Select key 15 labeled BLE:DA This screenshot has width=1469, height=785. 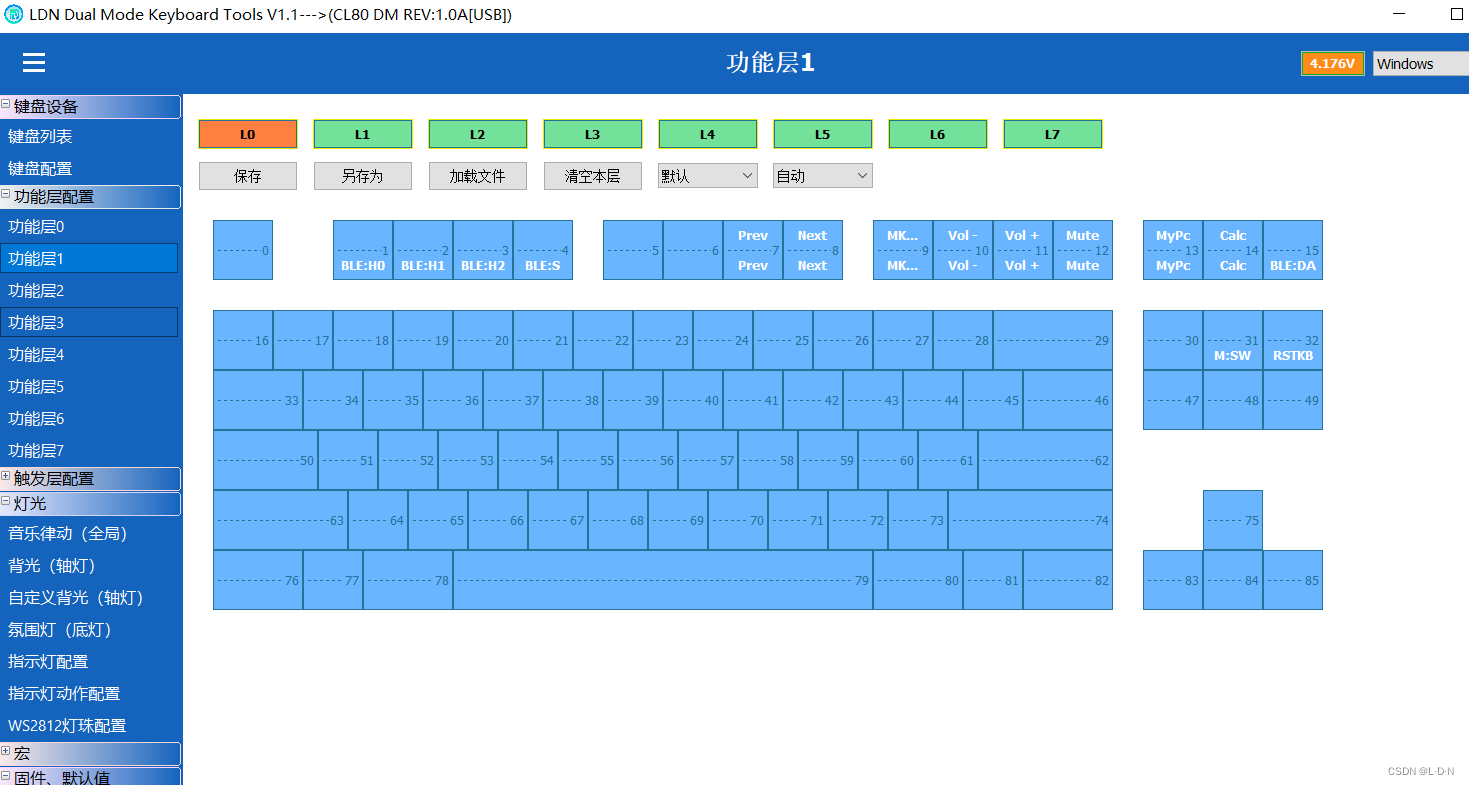(1293, 250)
